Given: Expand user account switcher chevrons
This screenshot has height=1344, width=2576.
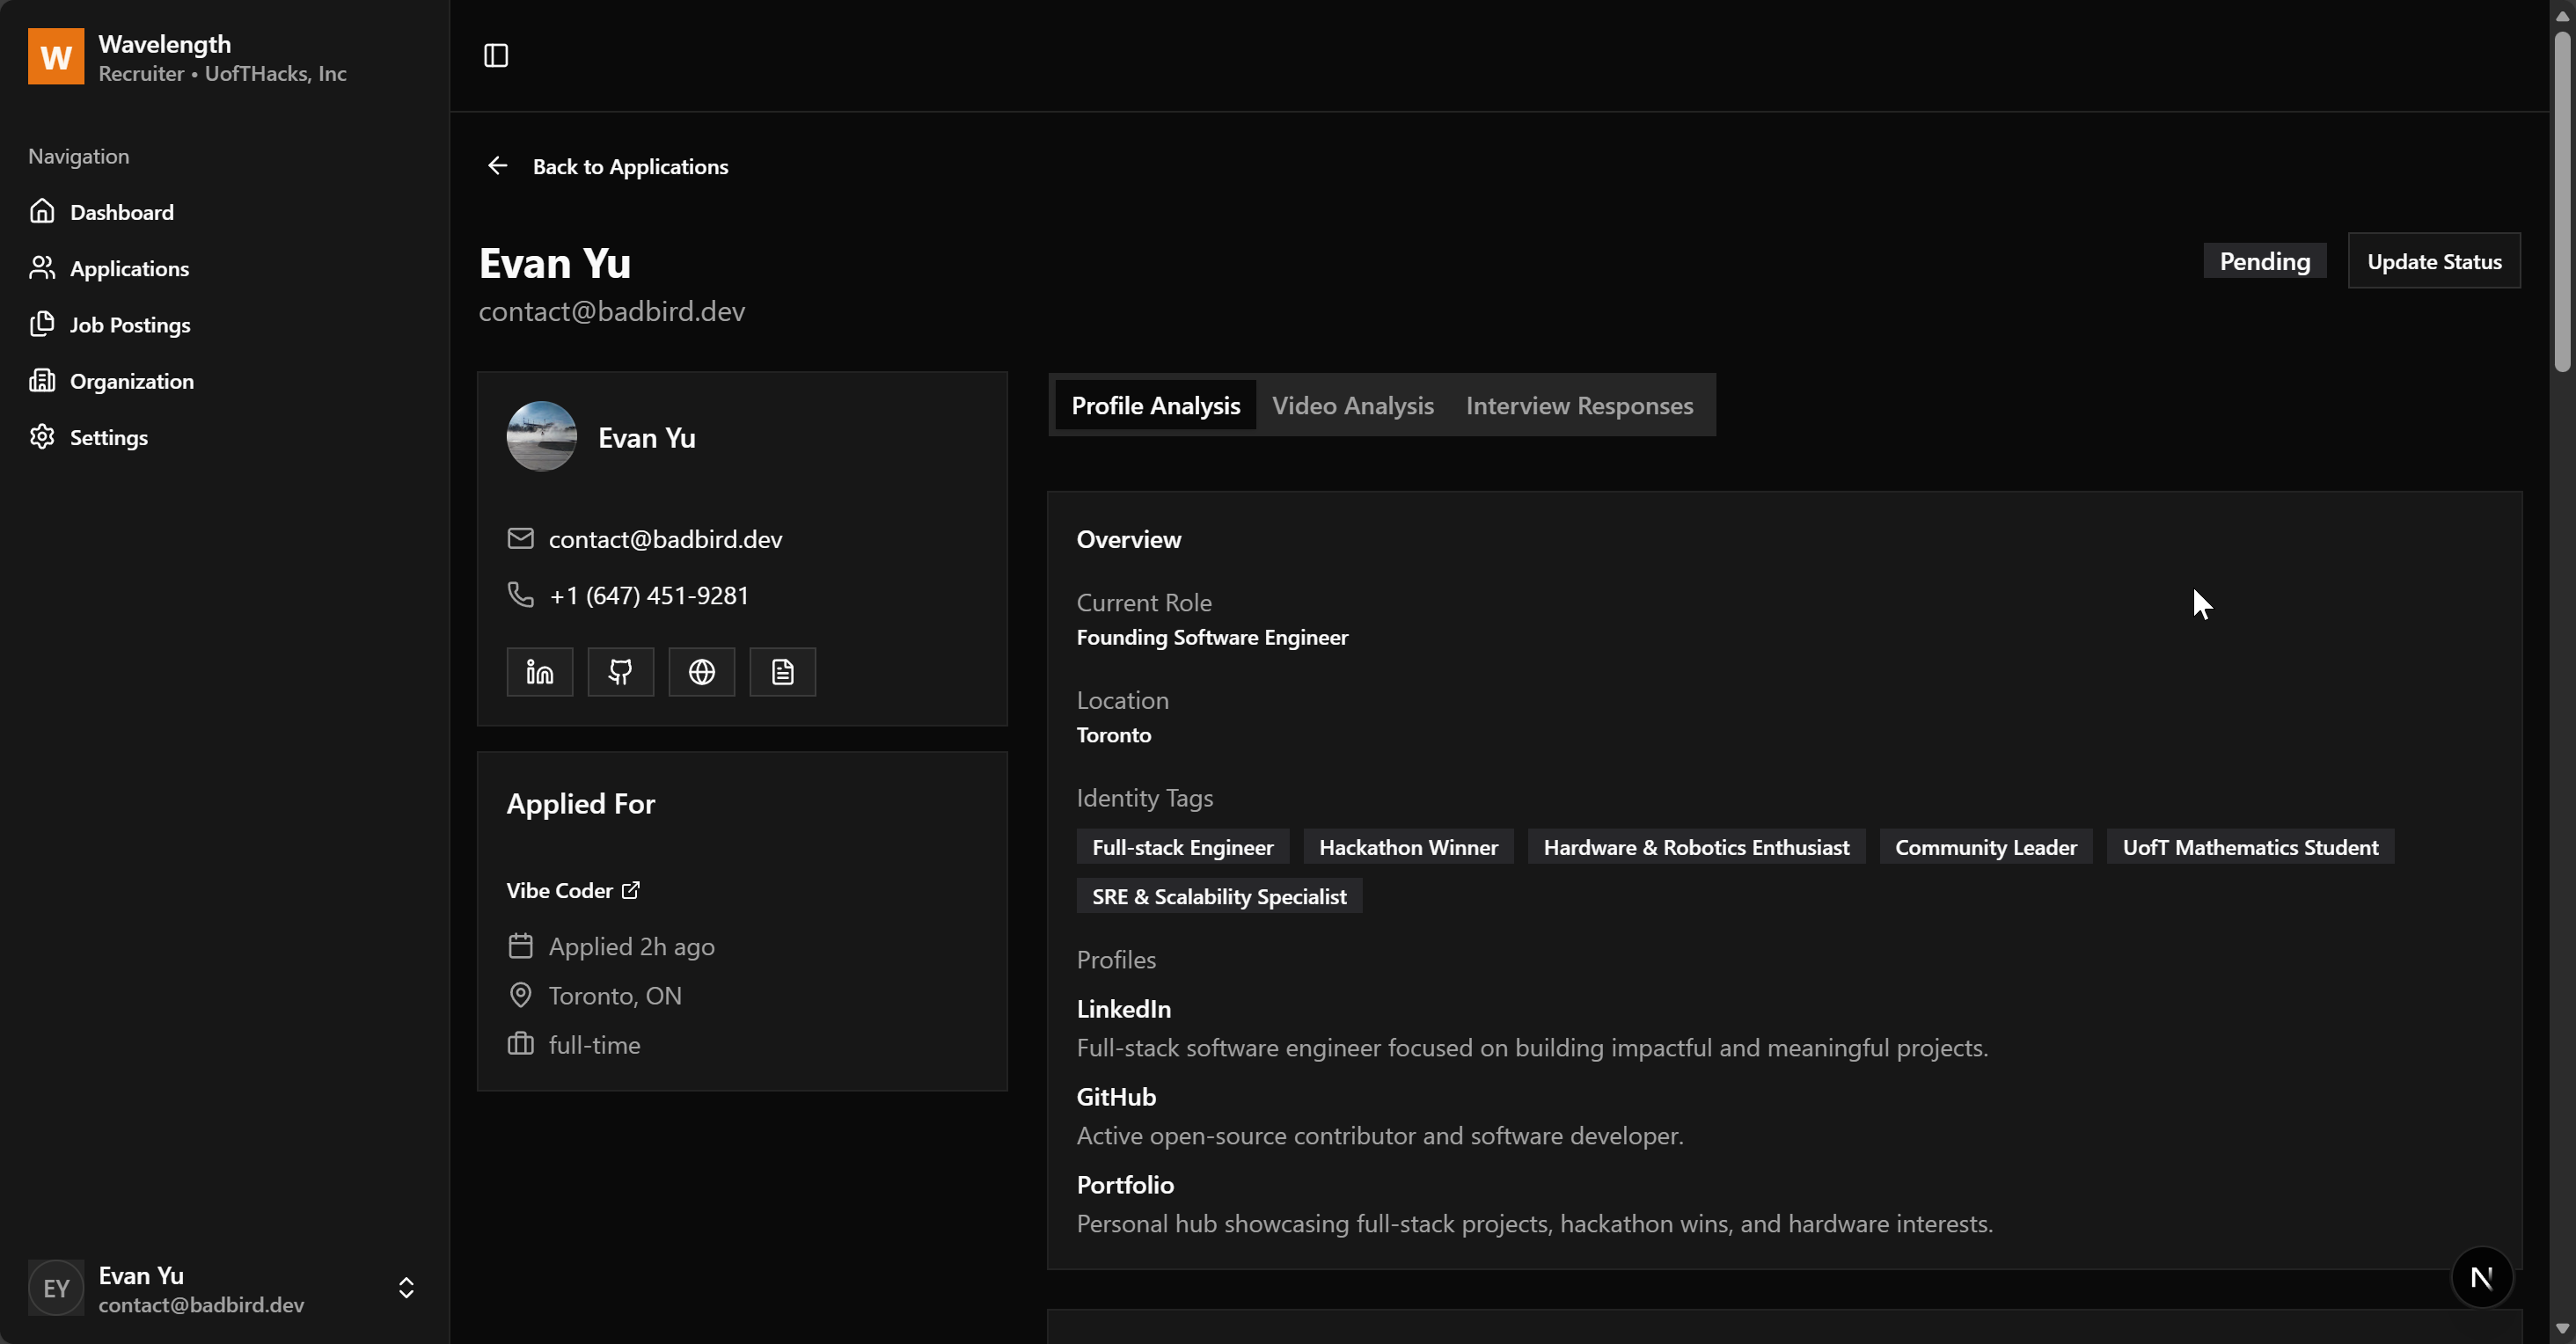Looking at the screenshot, I should coord(406,1288).
